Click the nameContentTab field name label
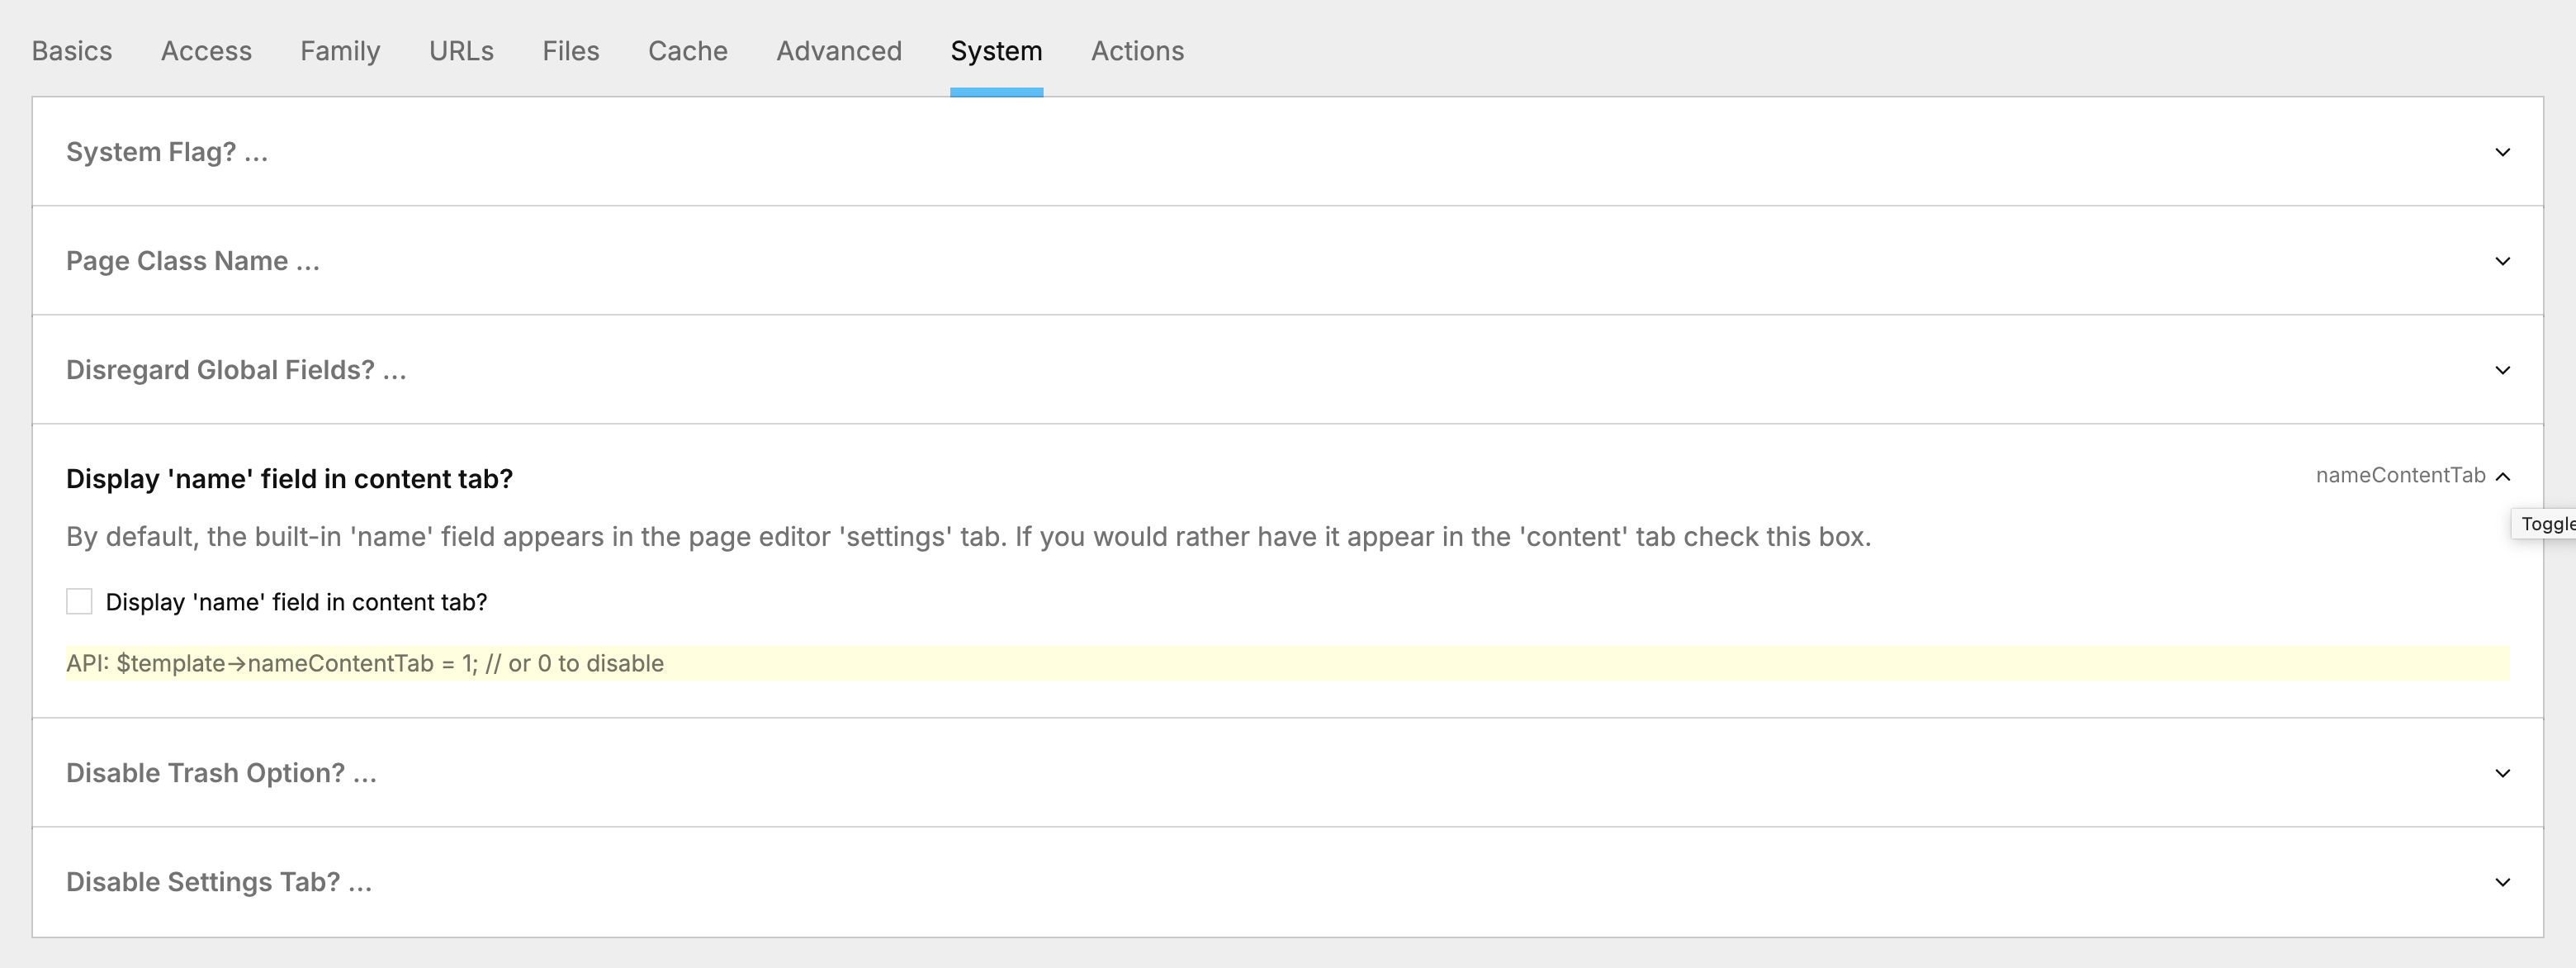 pyautogui.click(x=2399, y=476)
